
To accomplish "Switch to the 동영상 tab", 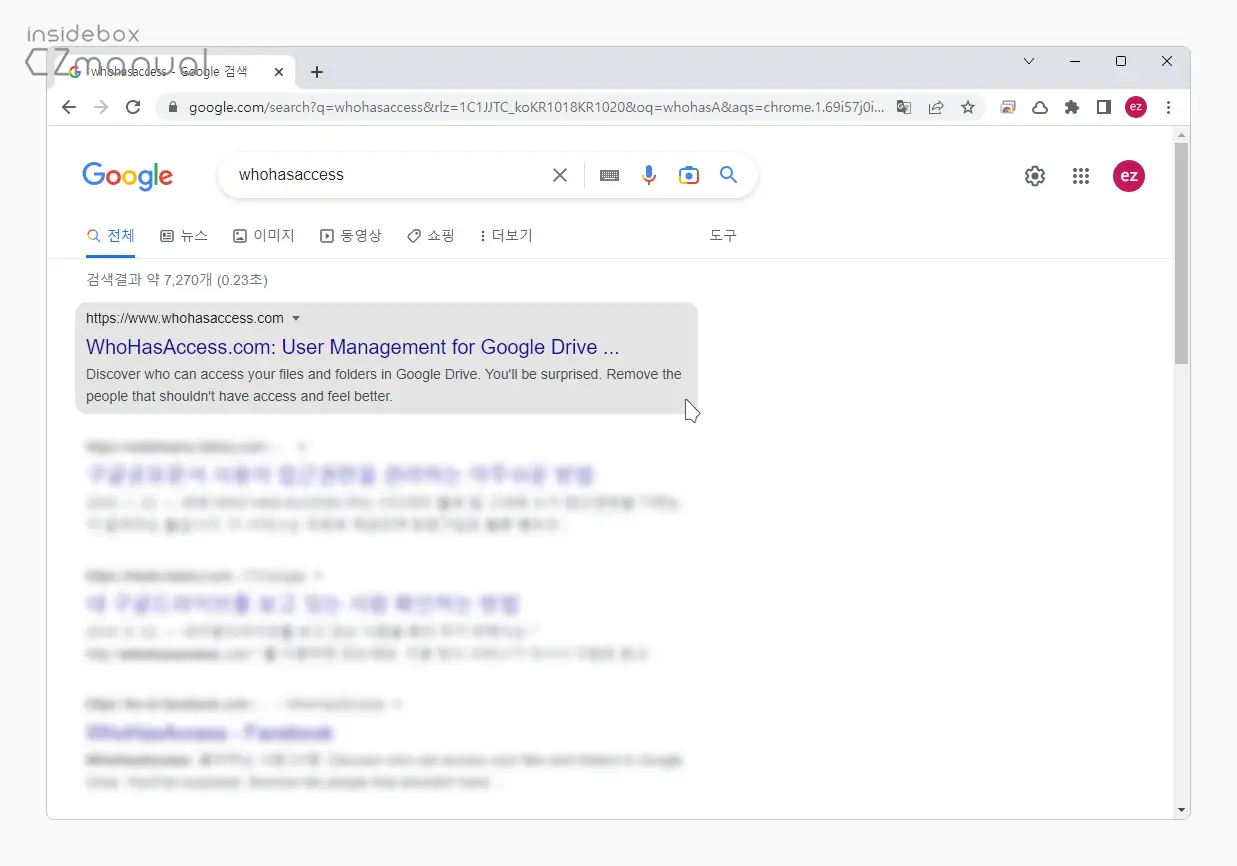I will 351,236.
